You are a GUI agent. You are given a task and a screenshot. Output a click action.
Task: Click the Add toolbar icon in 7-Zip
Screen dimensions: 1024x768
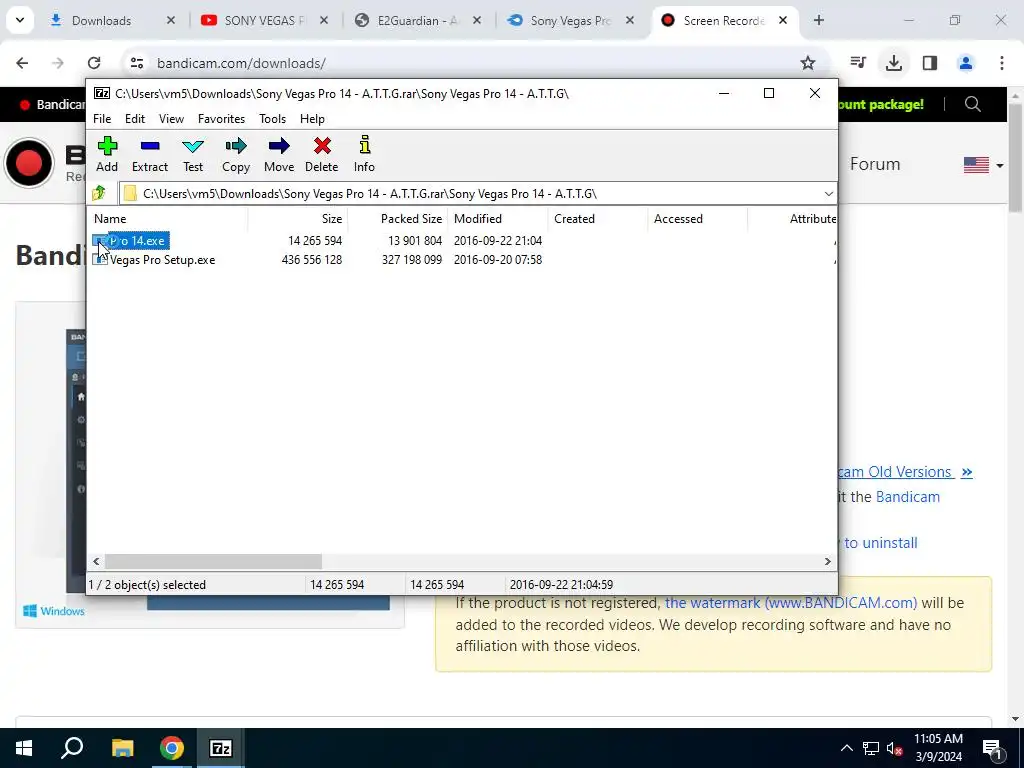tap(107, 154)
